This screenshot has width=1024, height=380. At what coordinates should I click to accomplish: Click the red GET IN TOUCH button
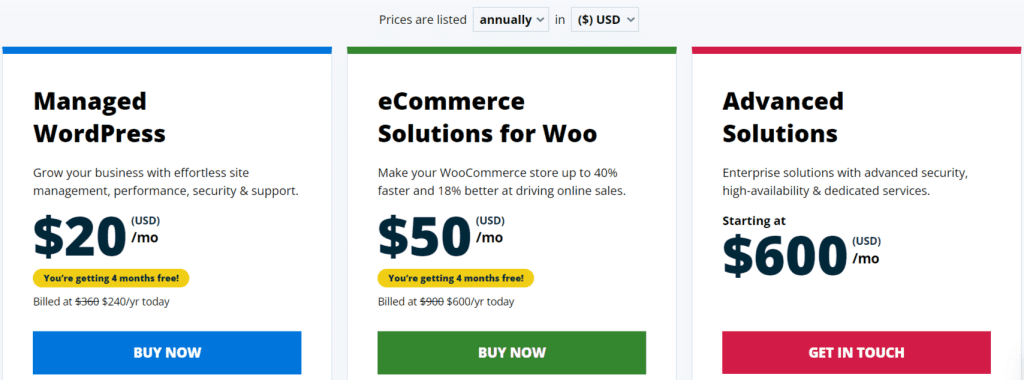point(856,353)
